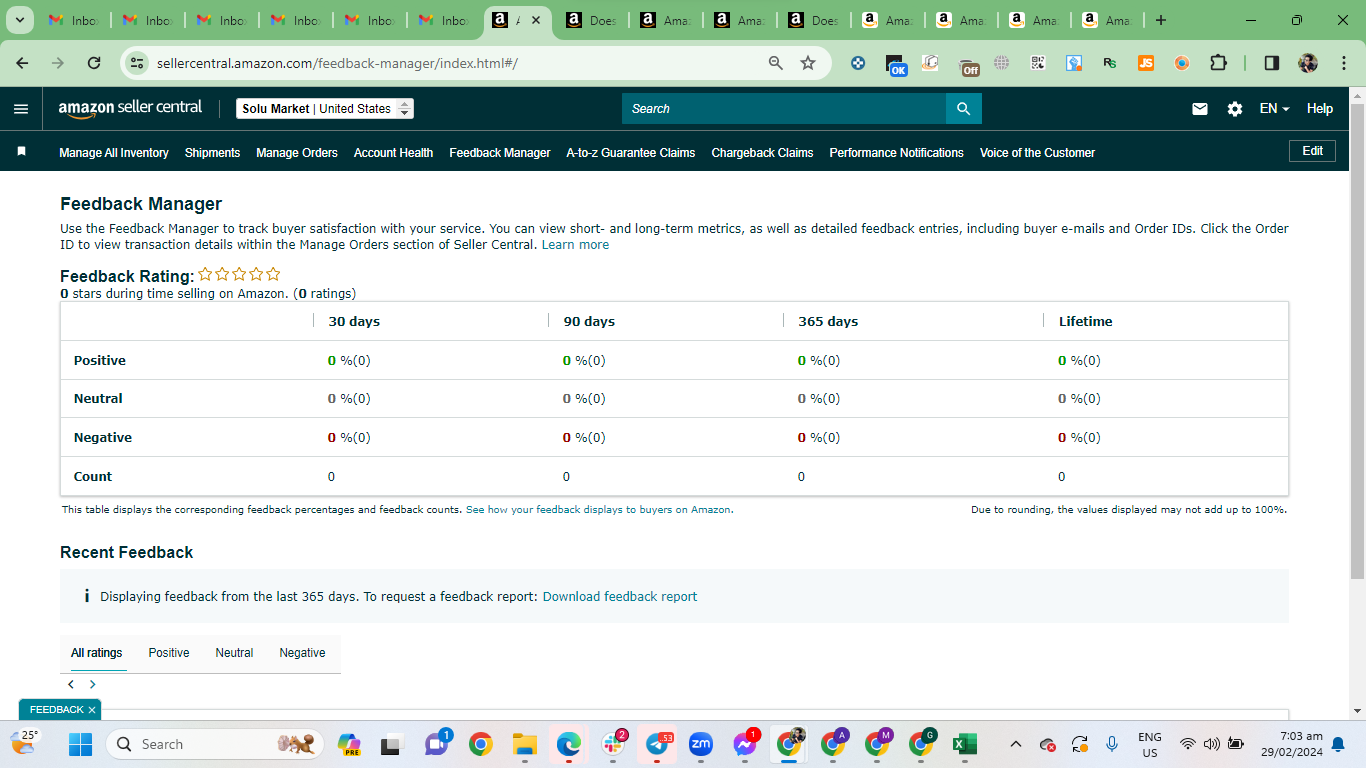Show hidden system tray icons
Image resolution: width=1366 pixels, height=768 pixels.
pyautogui.click(x=1016, y=744)
